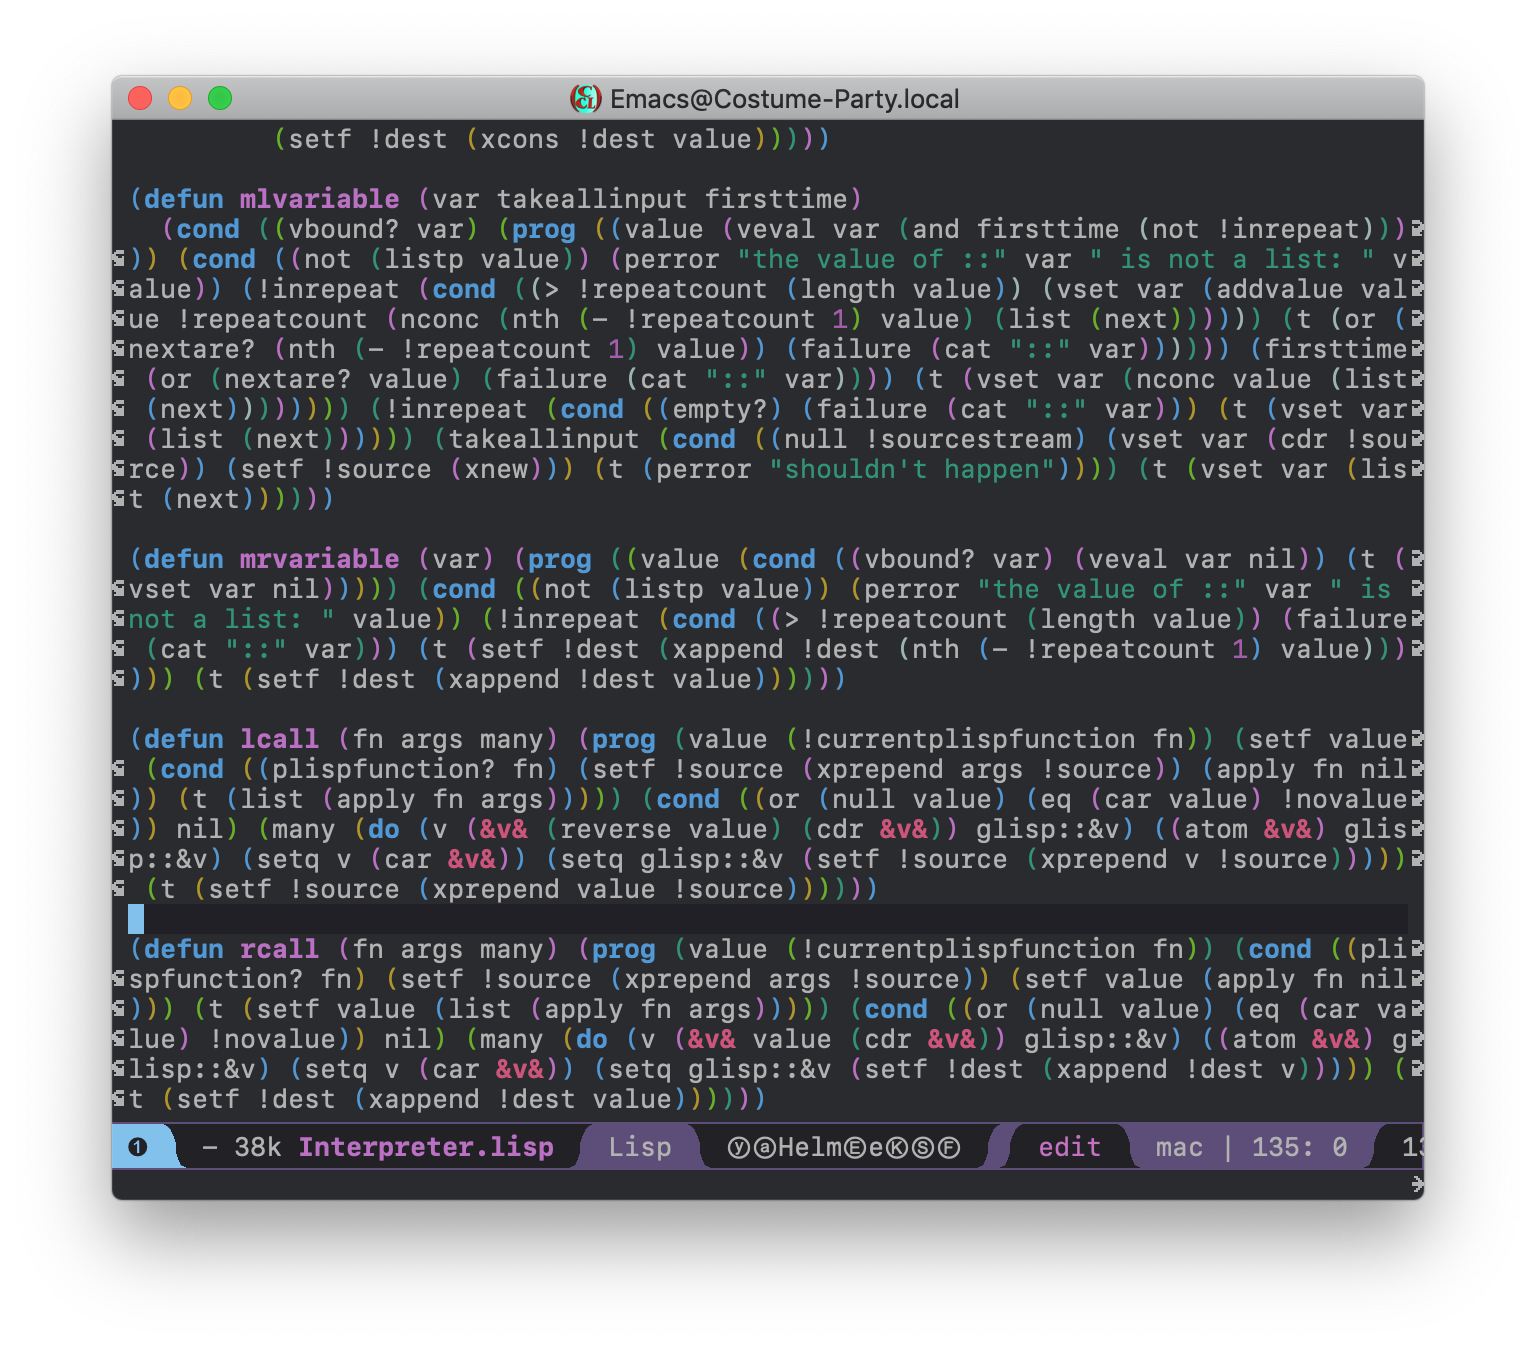Click the mac line-ending encoding indicator

[x=1179, y=1147]
